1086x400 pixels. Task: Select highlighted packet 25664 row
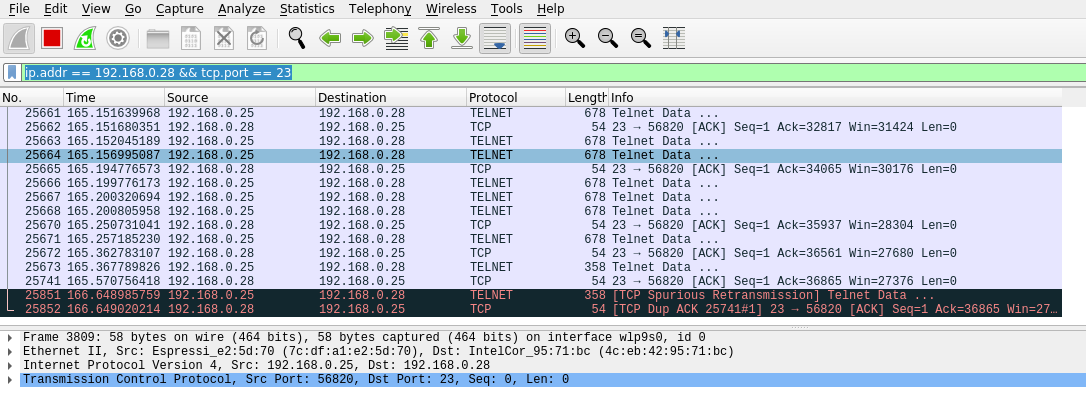point(531,156)
